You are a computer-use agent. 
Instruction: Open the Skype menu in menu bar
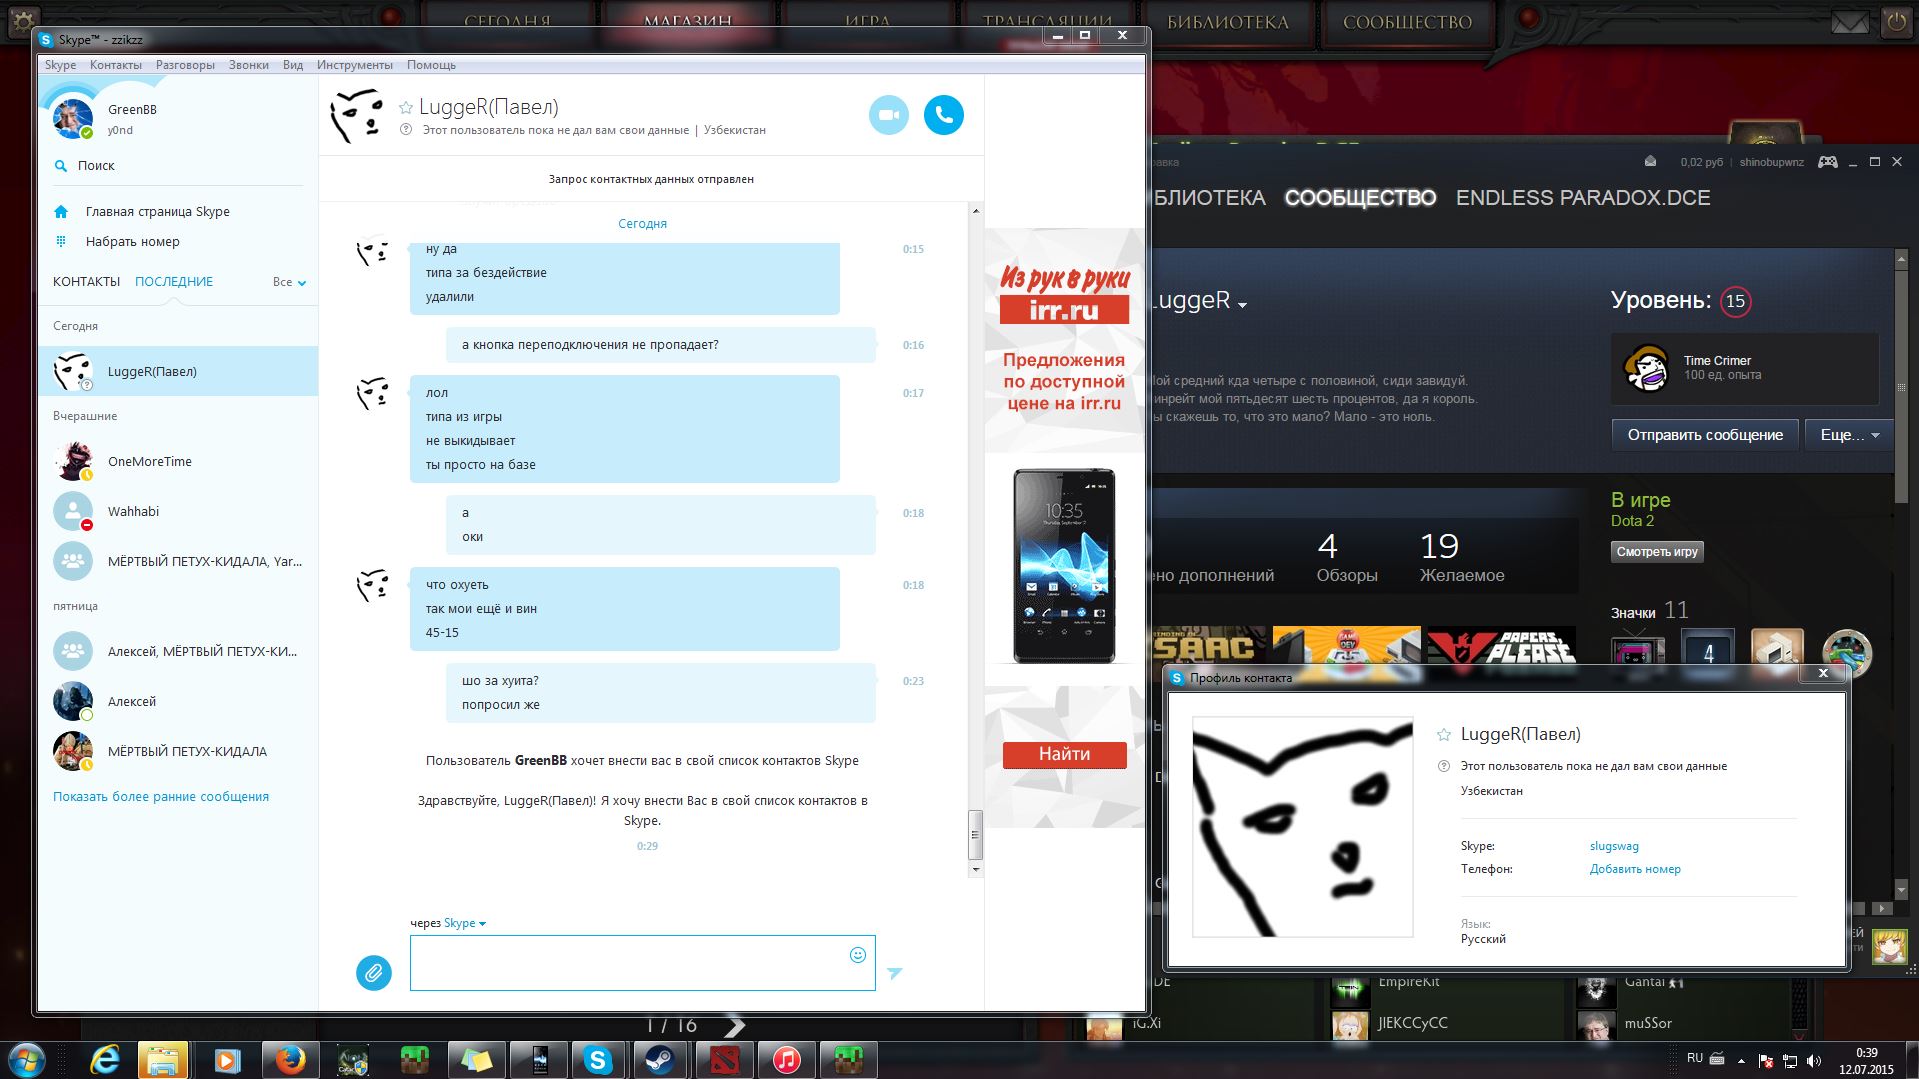pos(60,65)
